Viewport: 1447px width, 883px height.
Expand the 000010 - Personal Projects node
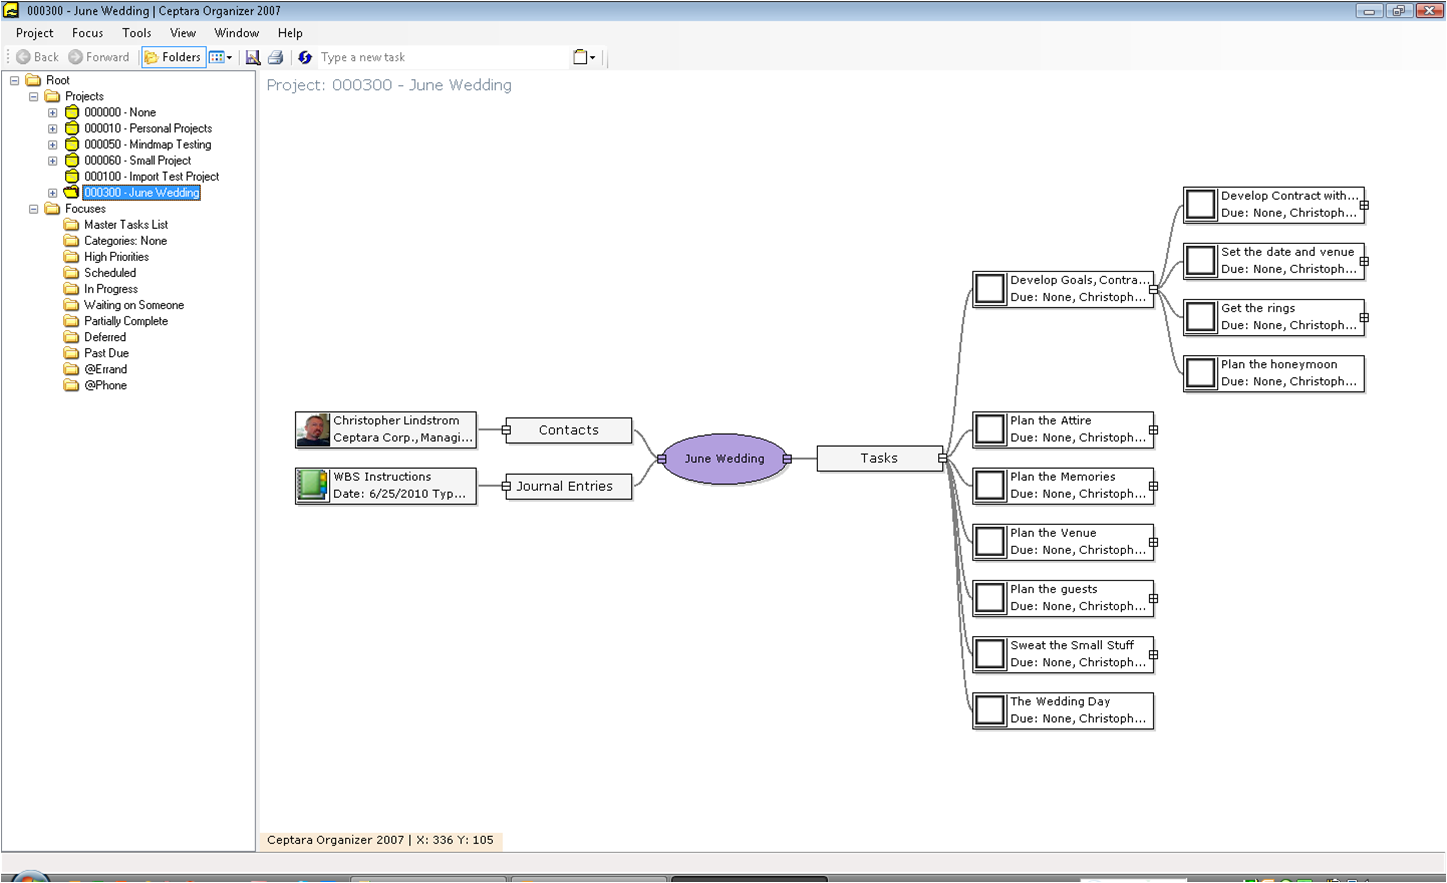coord(53,128)
